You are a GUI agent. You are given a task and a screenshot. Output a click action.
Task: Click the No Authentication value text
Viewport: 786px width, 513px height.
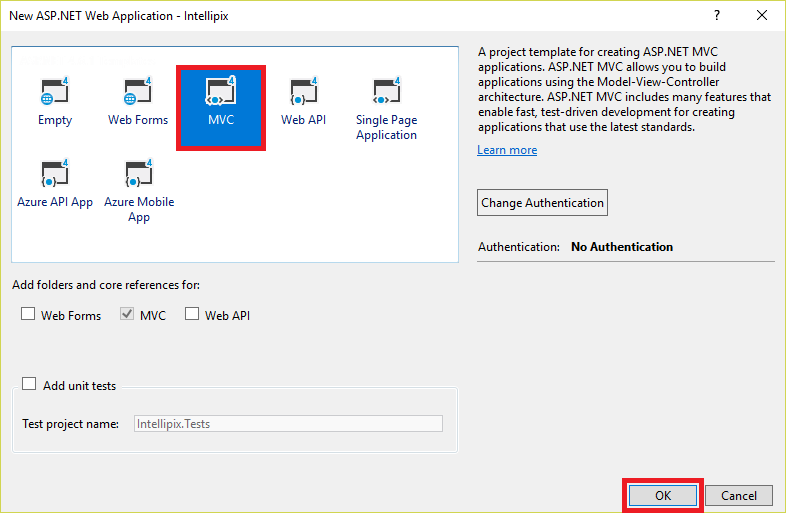pyautogui.click(x=622, y=247)
